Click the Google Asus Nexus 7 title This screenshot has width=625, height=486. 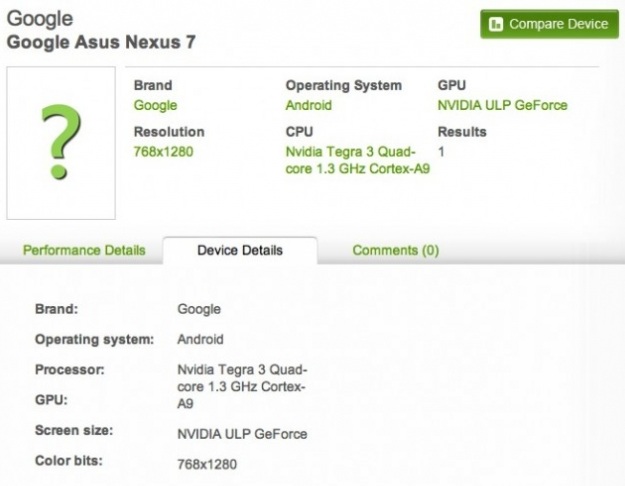pos(101,43)
